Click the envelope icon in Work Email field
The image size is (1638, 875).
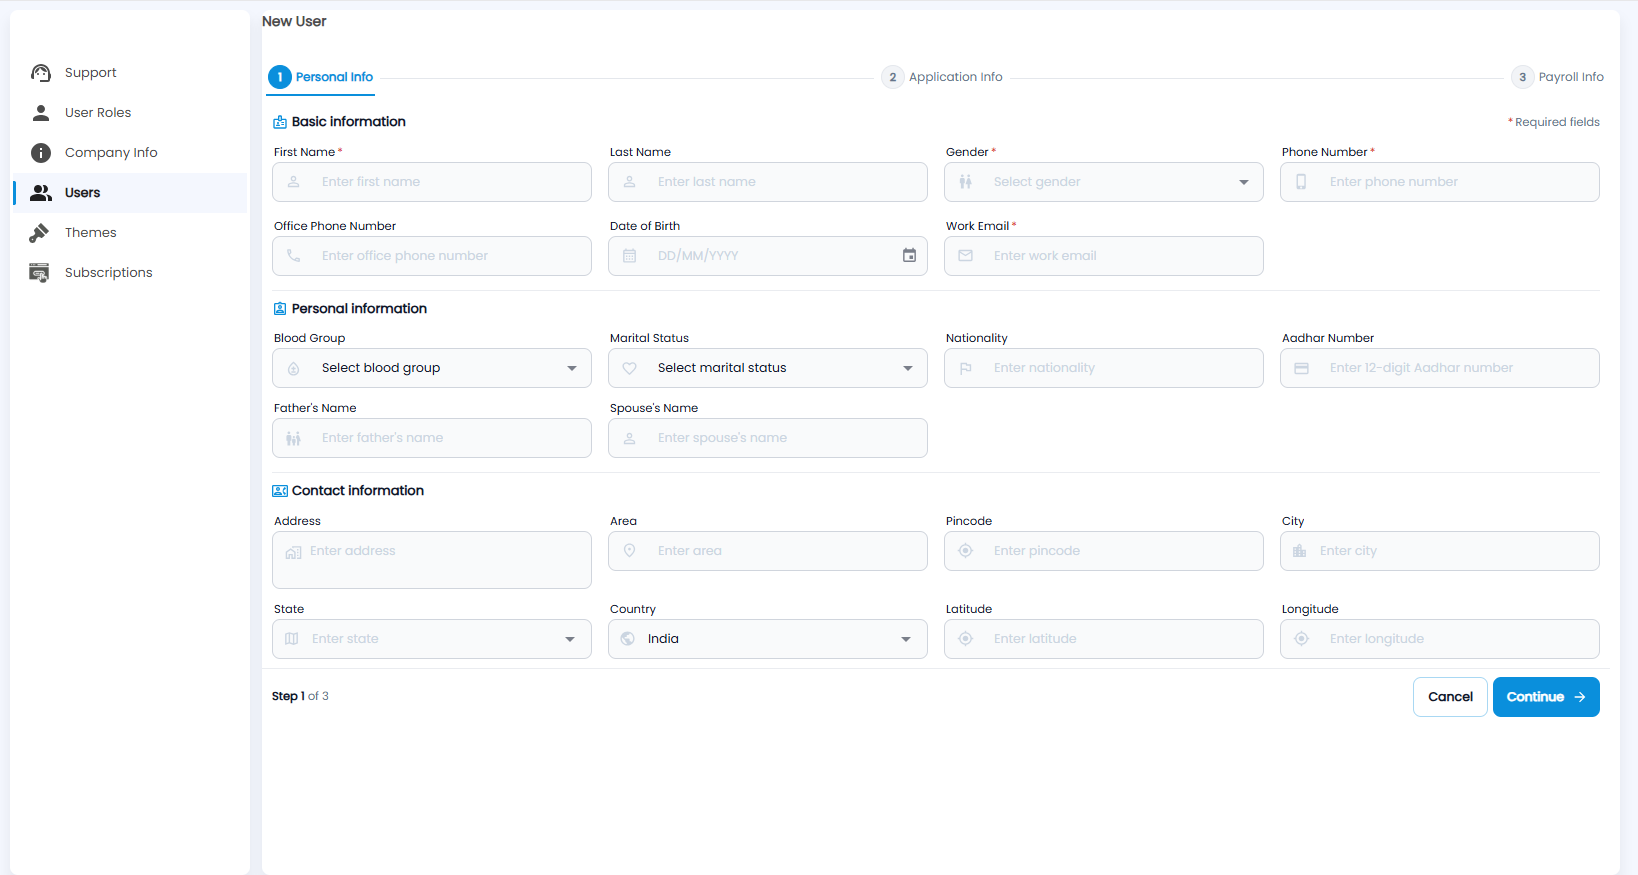point(965,256)
